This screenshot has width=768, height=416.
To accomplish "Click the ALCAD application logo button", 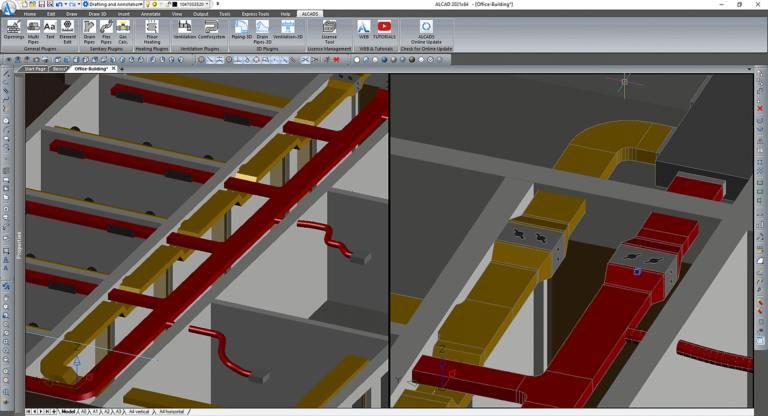I will click(x=8, y=8).
